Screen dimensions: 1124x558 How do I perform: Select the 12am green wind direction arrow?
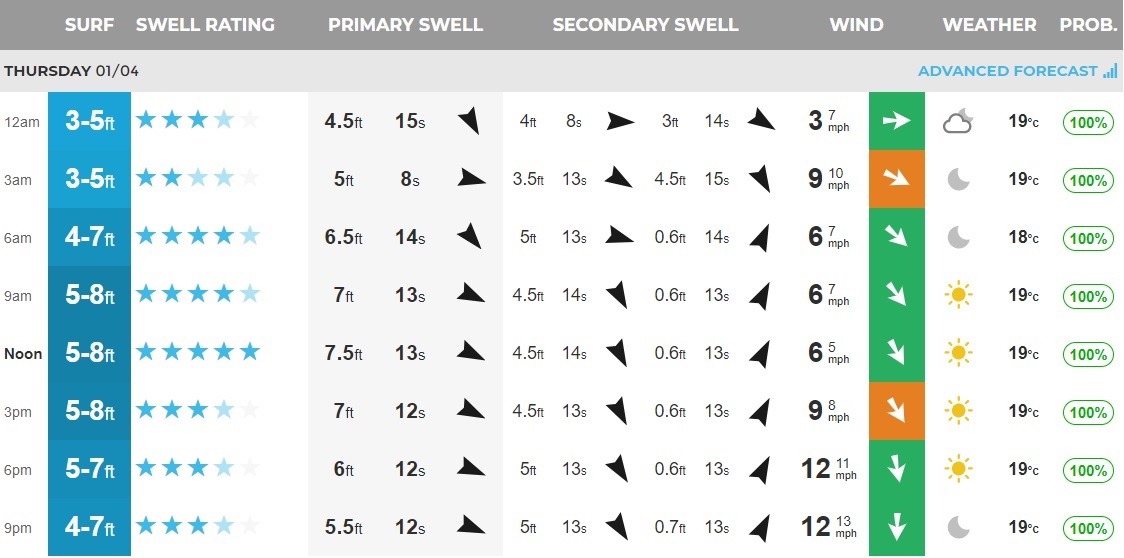[897, 122]
